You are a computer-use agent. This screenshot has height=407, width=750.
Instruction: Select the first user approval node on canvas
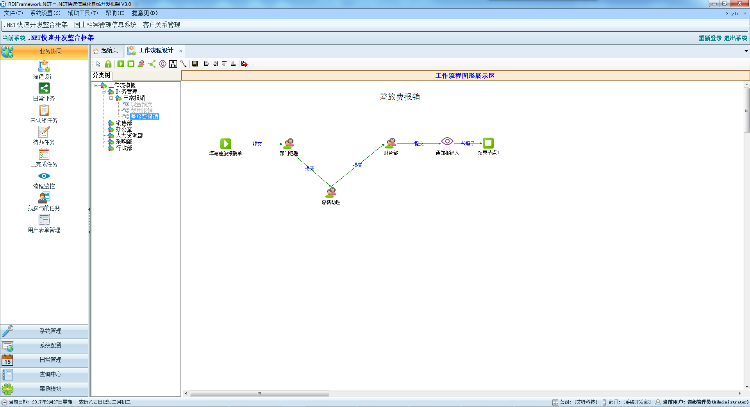288,143
